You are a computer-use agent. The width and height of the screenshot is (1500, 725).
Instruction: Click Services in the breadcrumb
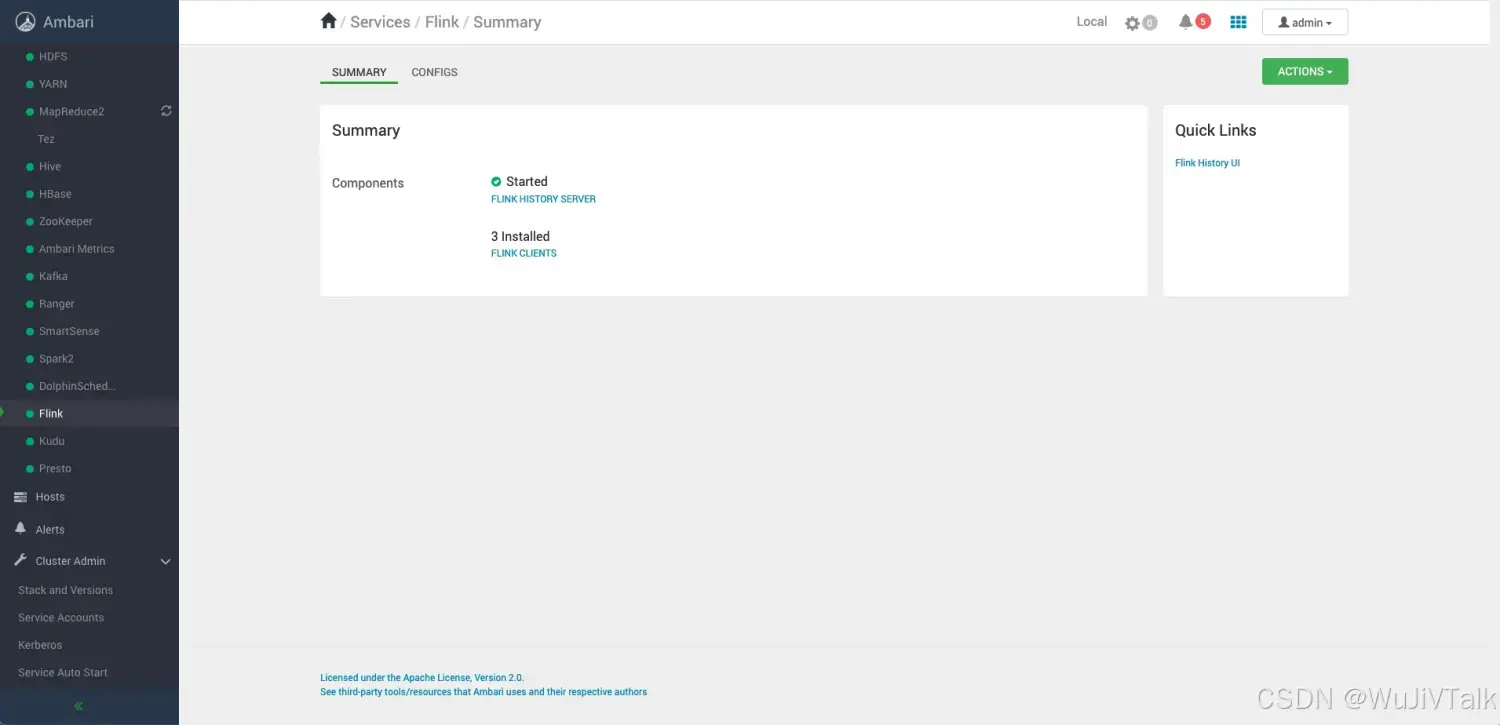click(380, 22)
